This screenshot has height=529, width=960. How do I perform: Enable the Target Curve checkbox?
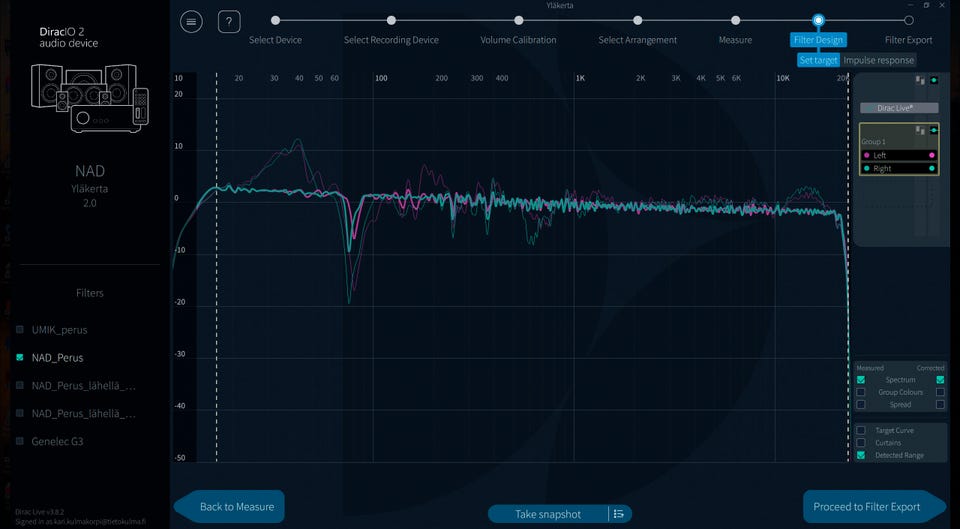[861, 430]
